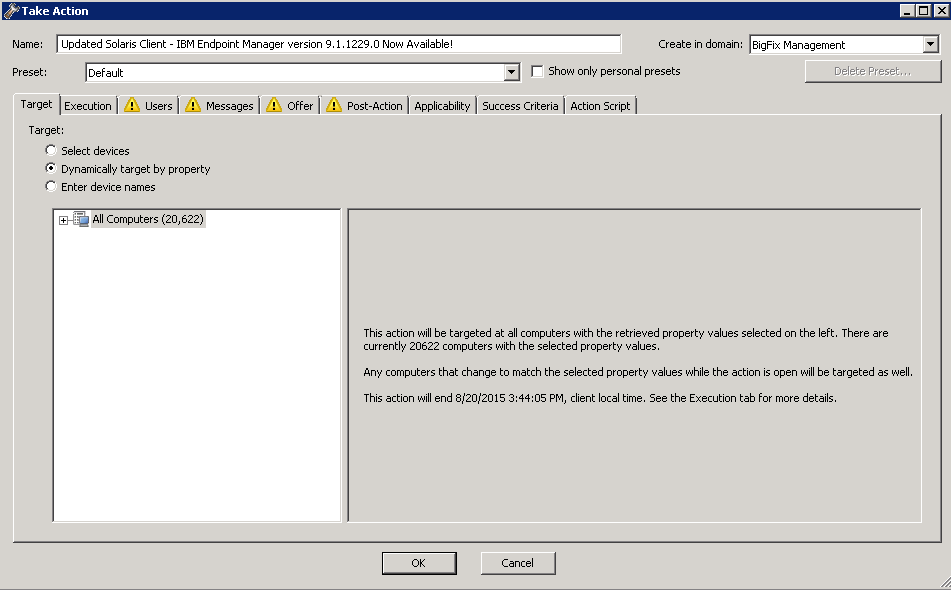Viewport: 951px width, 590px height.
Task: Click the warning icon on Post-Action tab
Action: (x=334, y=105)
